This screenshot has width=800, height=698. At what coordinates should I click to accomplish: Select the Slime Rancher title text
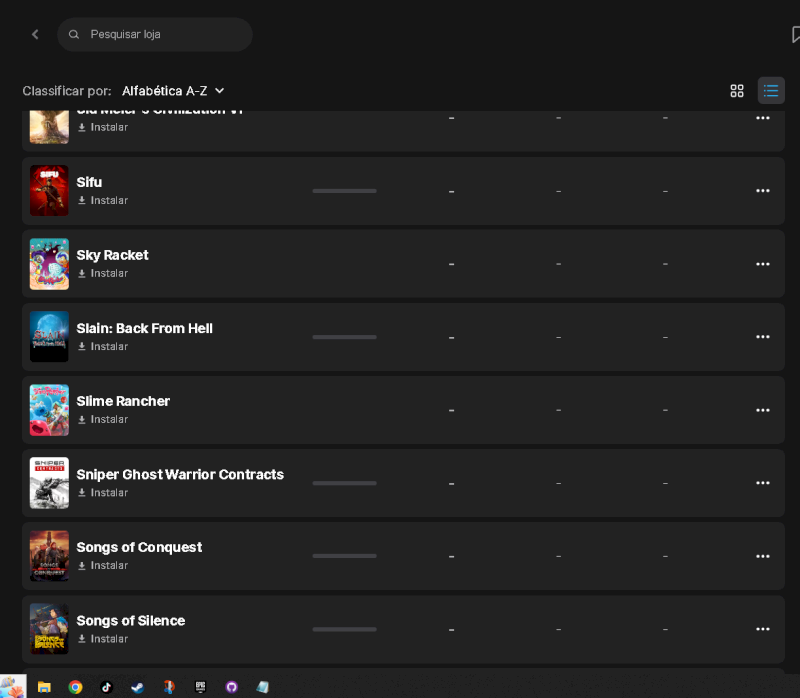point(123,401)
